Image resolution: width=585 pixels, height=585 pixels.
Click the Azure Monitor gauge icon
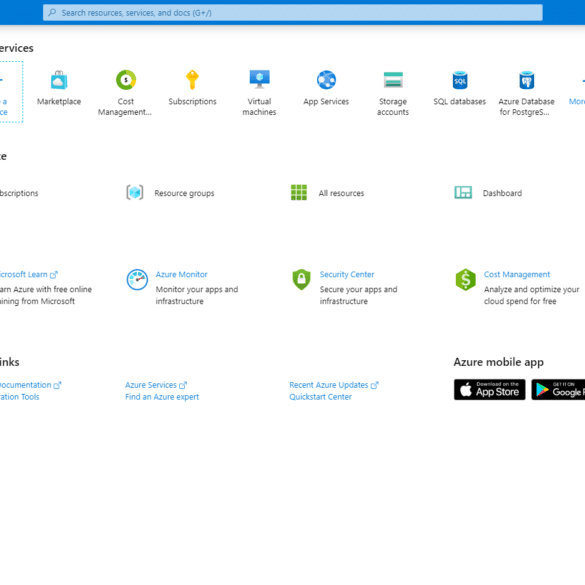click(137, 279)
